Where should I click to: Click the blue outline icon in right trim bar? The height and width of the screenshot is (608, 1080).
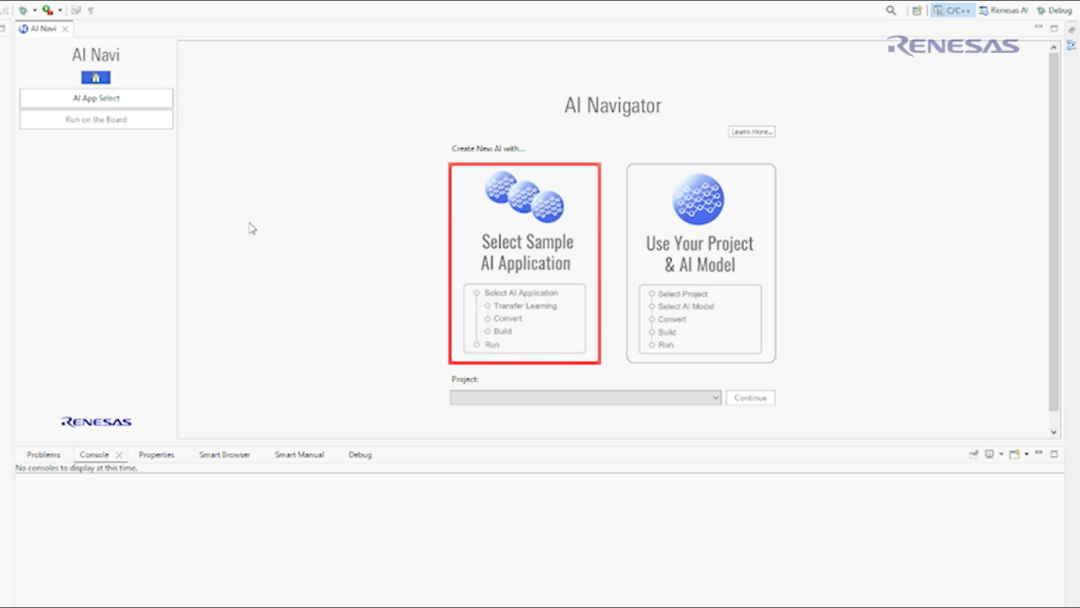(x=1071, y=45)
